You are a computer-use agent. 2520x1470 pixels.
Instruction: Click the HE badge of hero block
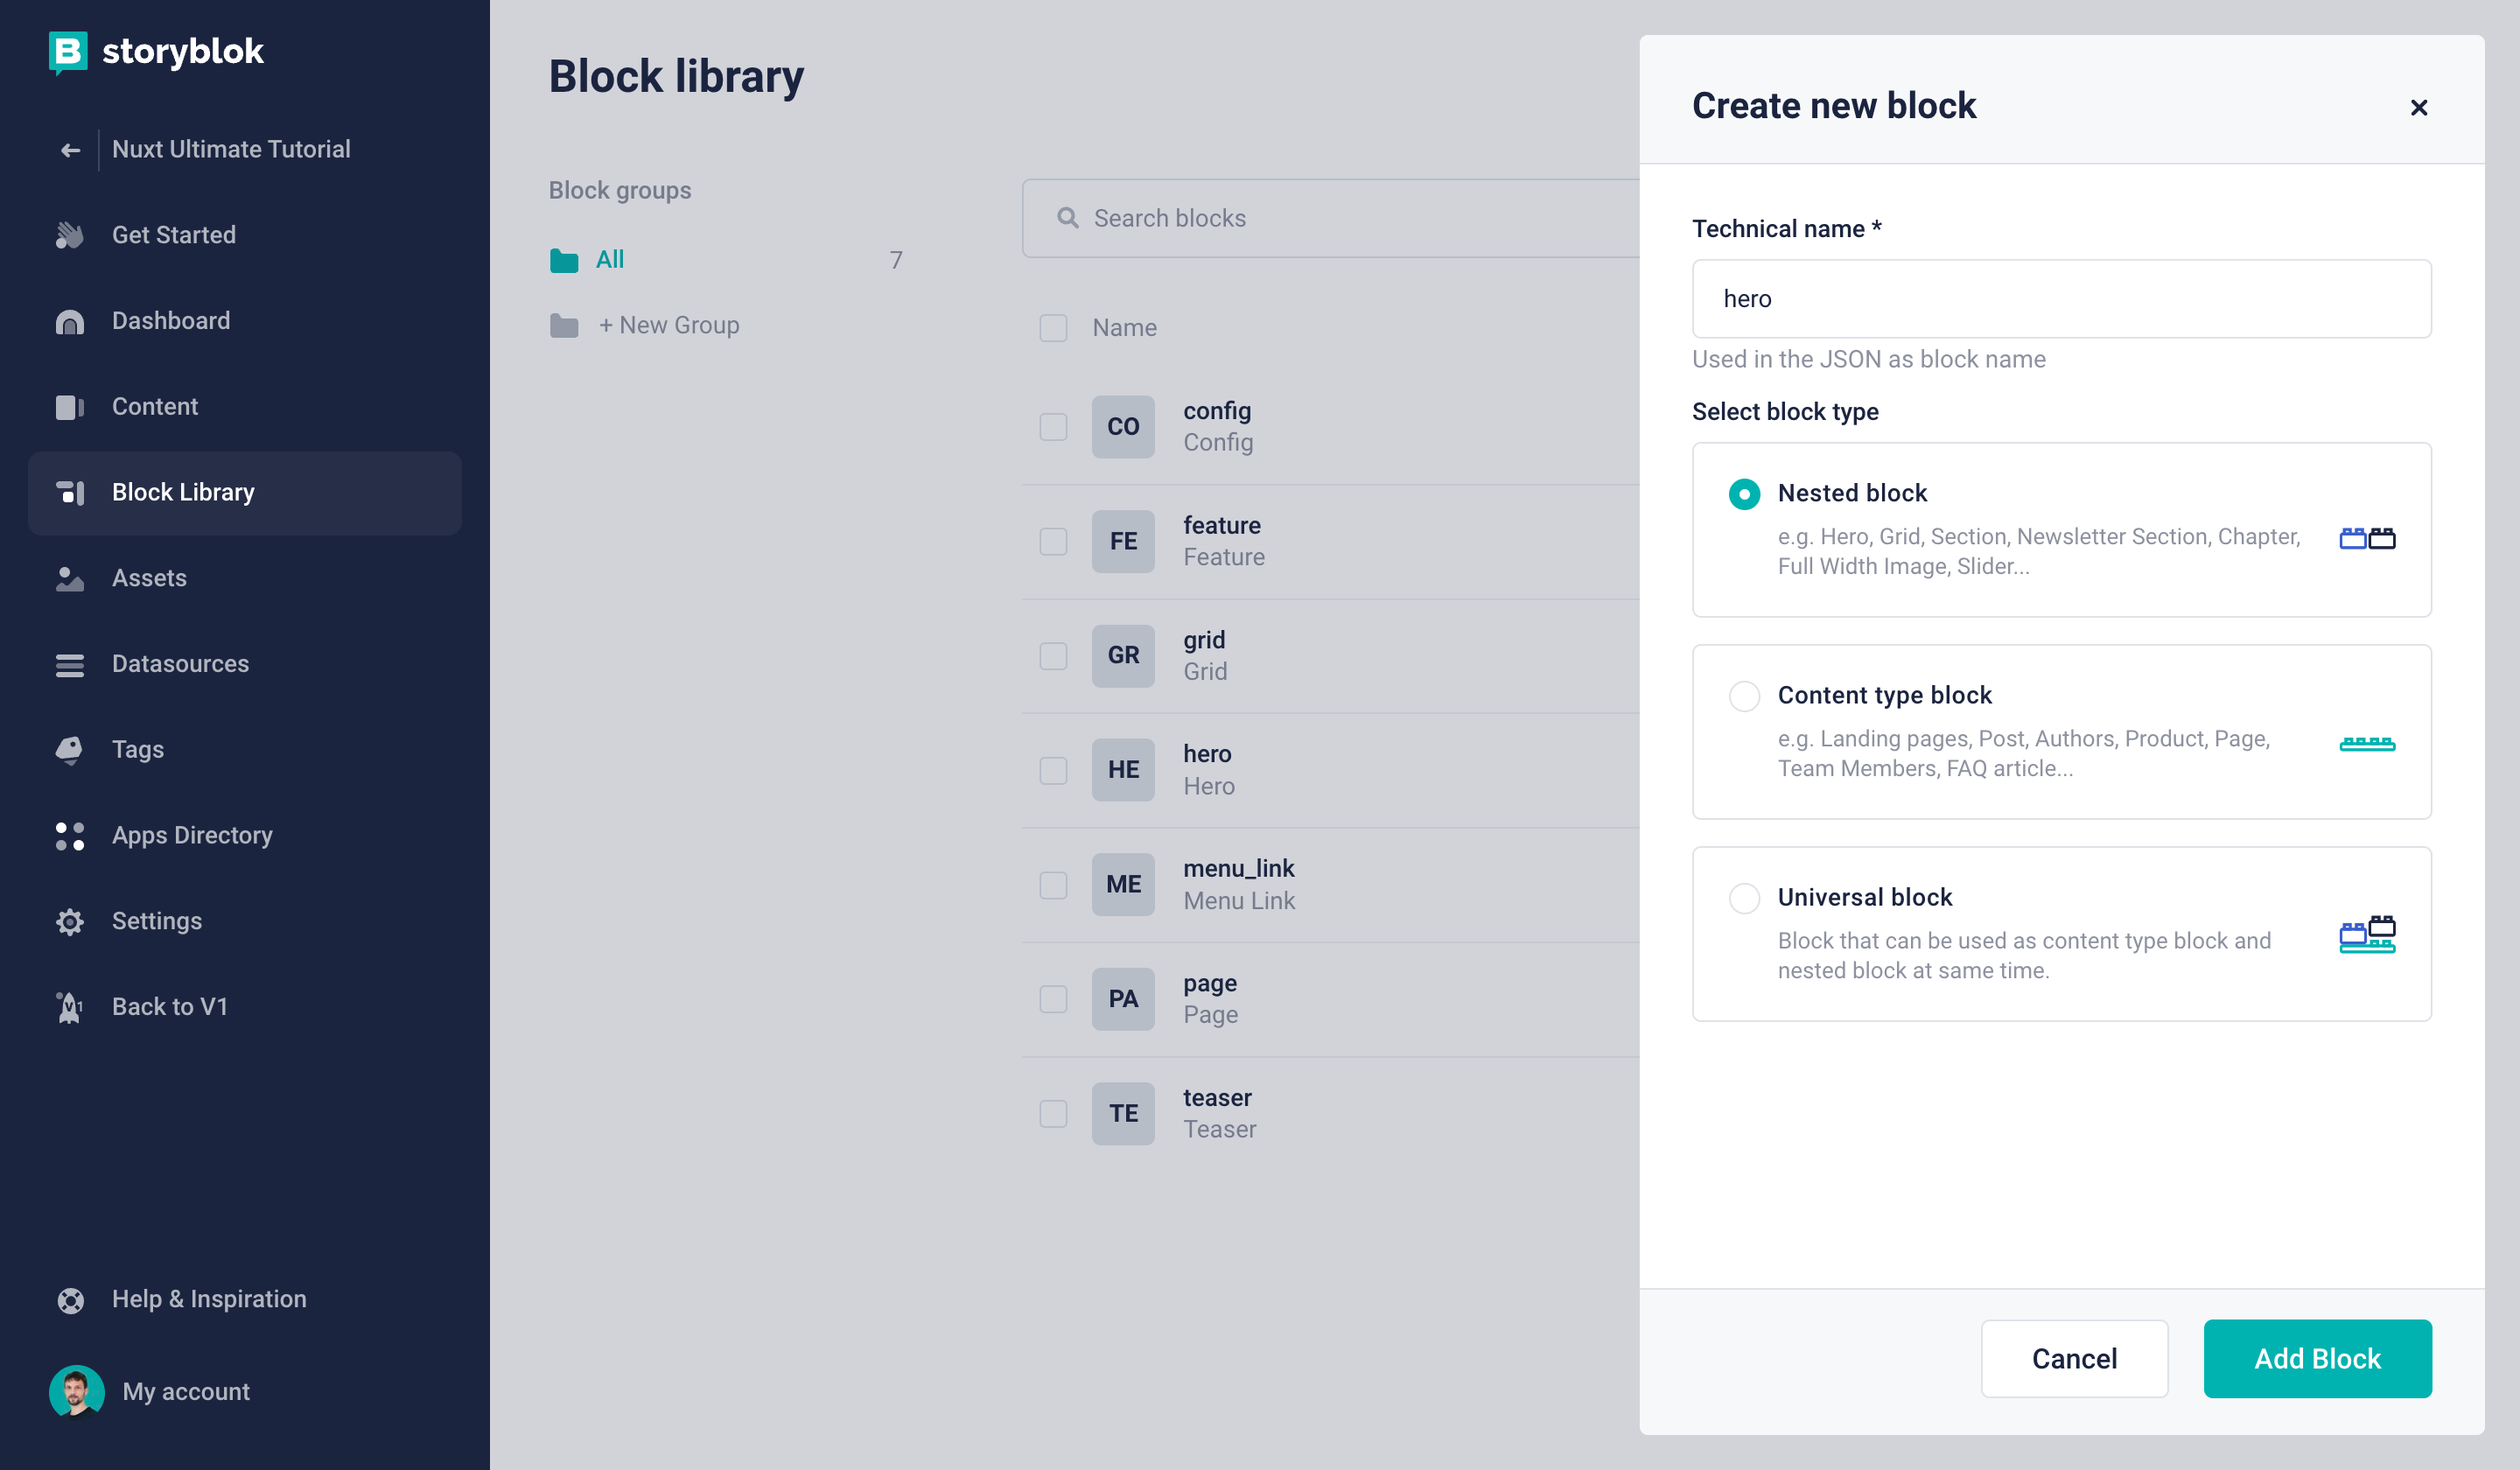pyautogui.click(x=1123, y=770)
